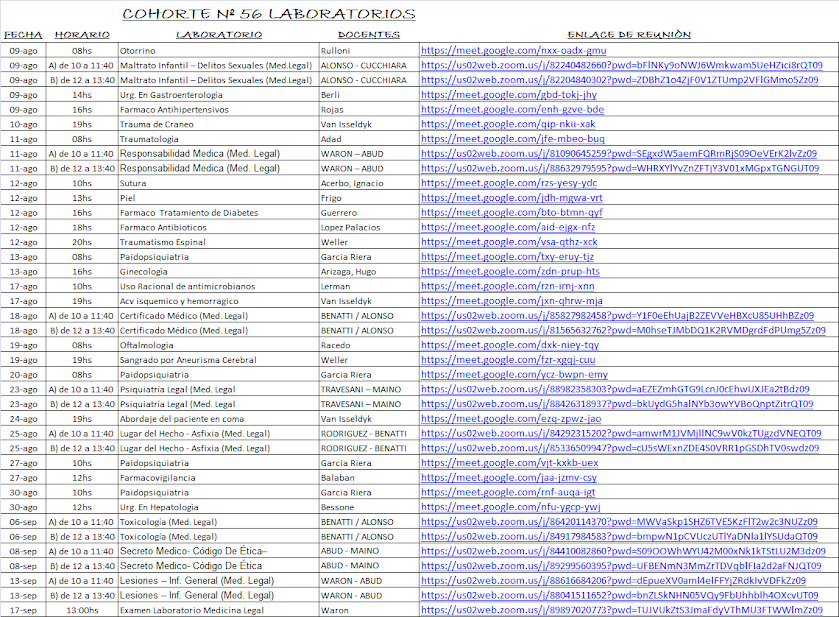
Task: Select the ENLACE DE REUNIÒN column header
Action: pos(629,35)
